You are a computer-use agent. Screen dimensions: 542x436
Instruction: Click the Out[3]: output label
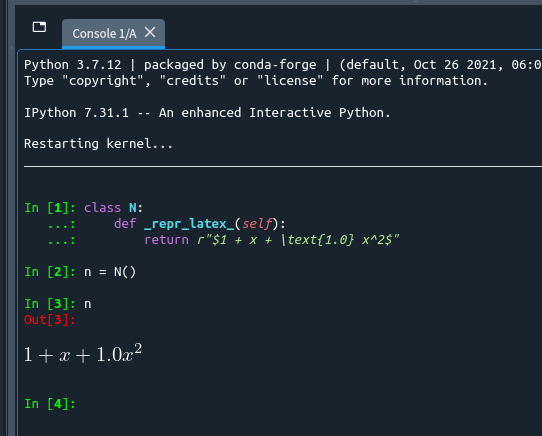click(x=50, y=320)
